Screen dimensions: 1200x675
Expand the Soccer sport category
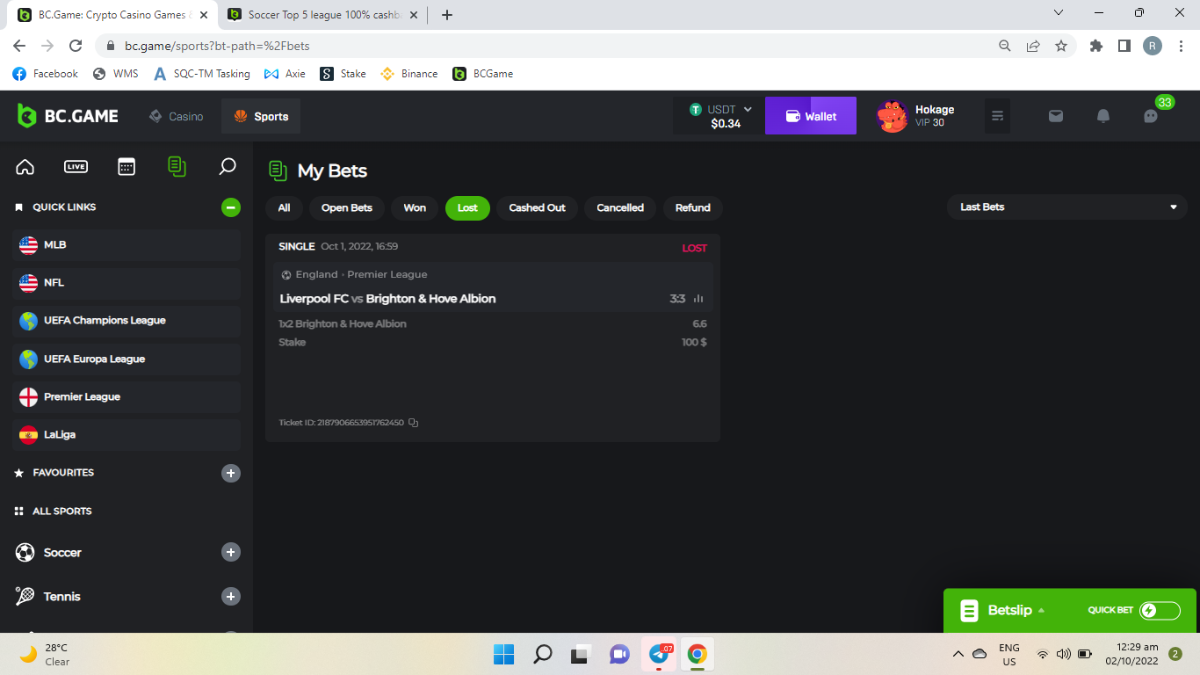pyautogui.click(x=230, y=552)
